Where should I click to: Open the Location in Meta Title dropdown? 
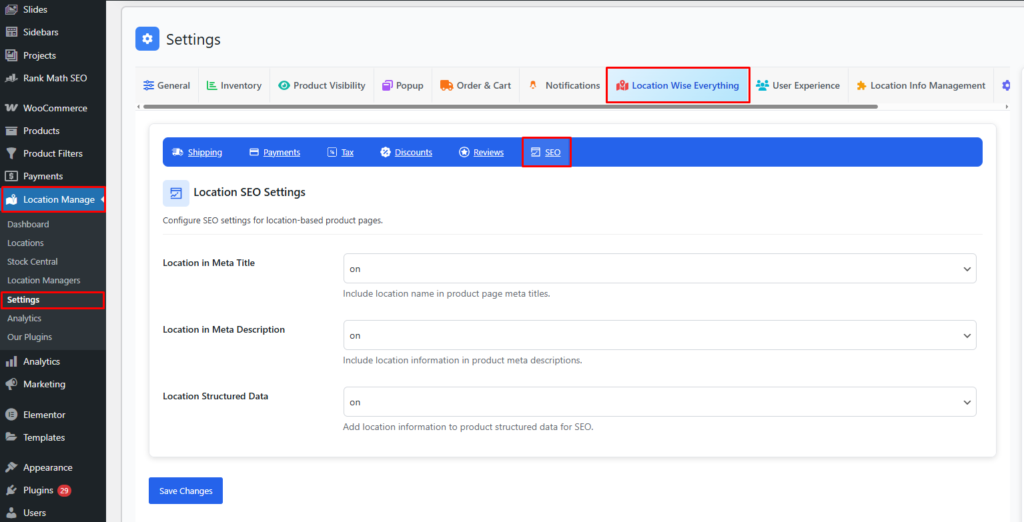(x=659, y=269)
